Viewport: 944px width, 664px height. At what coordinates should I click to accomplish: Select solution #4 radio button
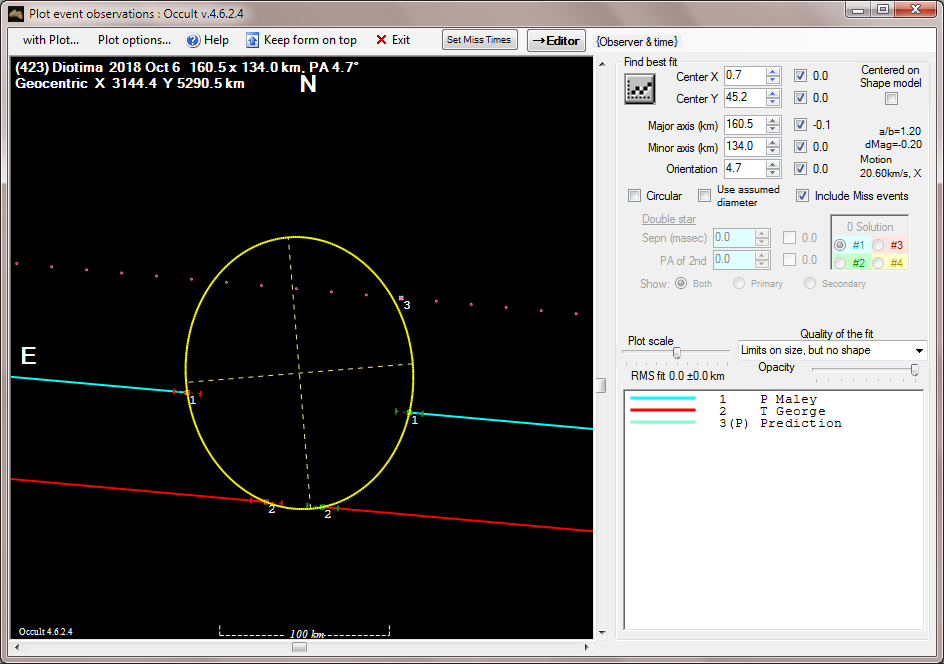point(878,263)
